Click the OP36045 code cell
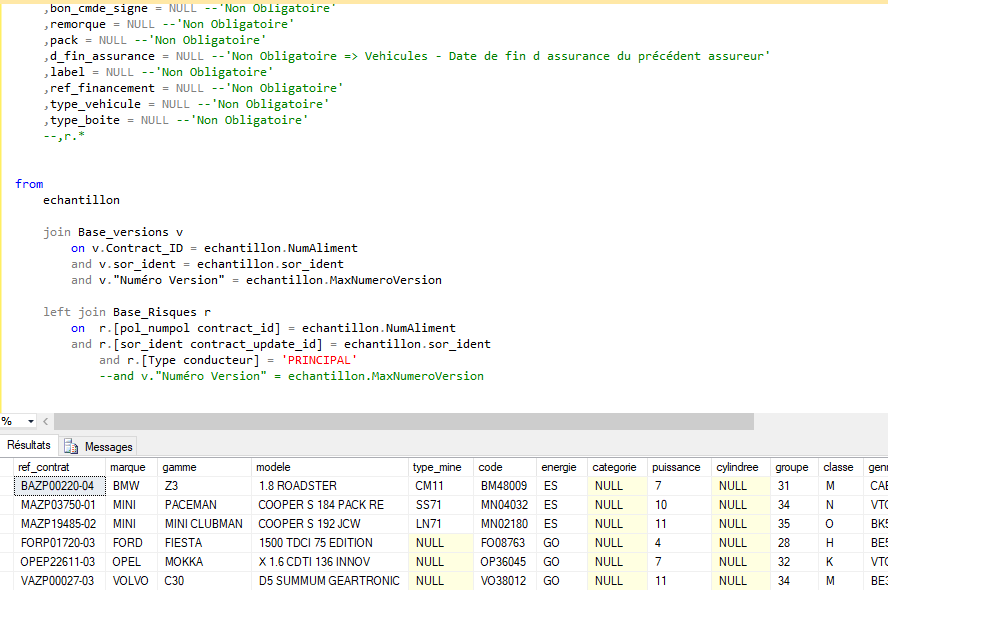The height and width of the screenshot is (630, 1008). [505, 562]
